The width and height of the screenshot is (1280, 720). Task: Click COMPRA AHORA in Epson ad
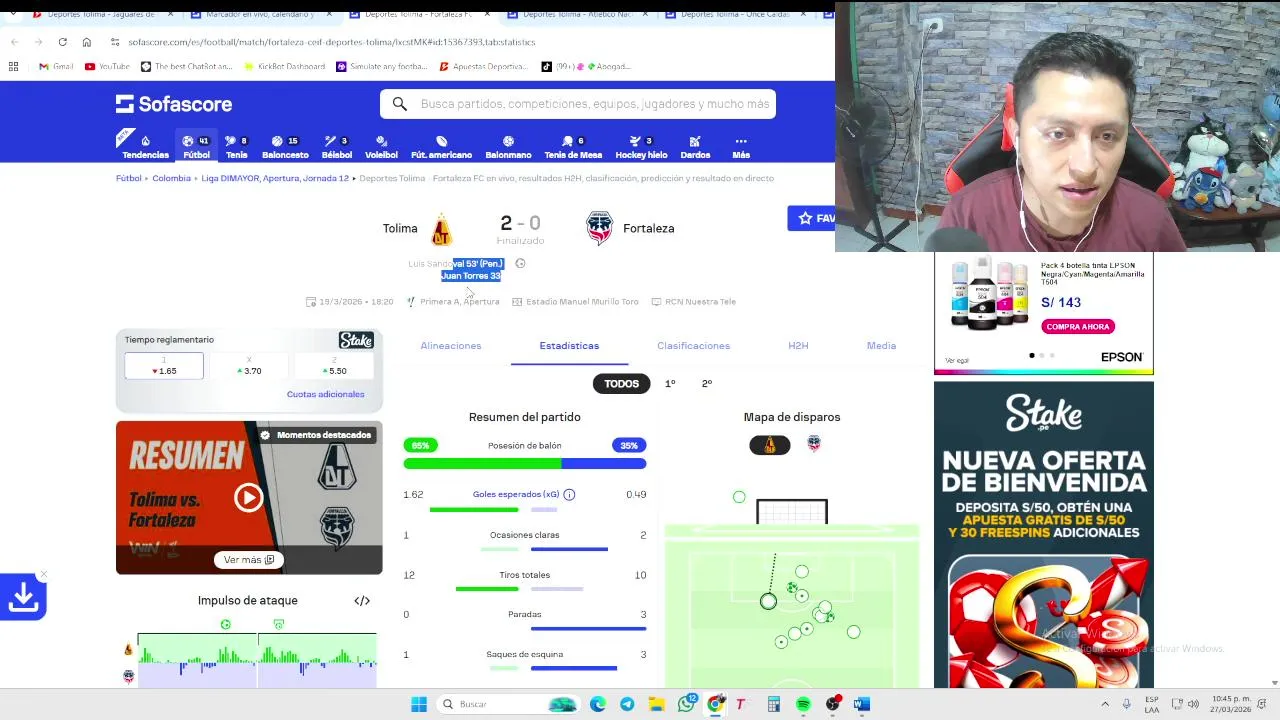coord(1078,326)
